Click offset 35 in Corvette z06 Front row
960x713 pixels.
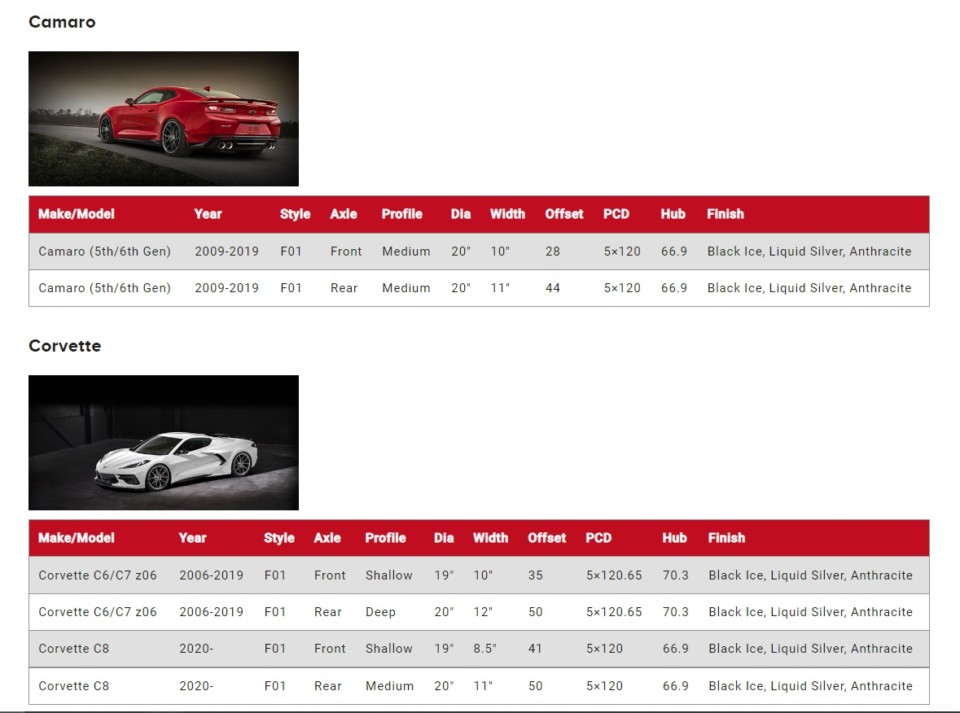tap(536, 575)
